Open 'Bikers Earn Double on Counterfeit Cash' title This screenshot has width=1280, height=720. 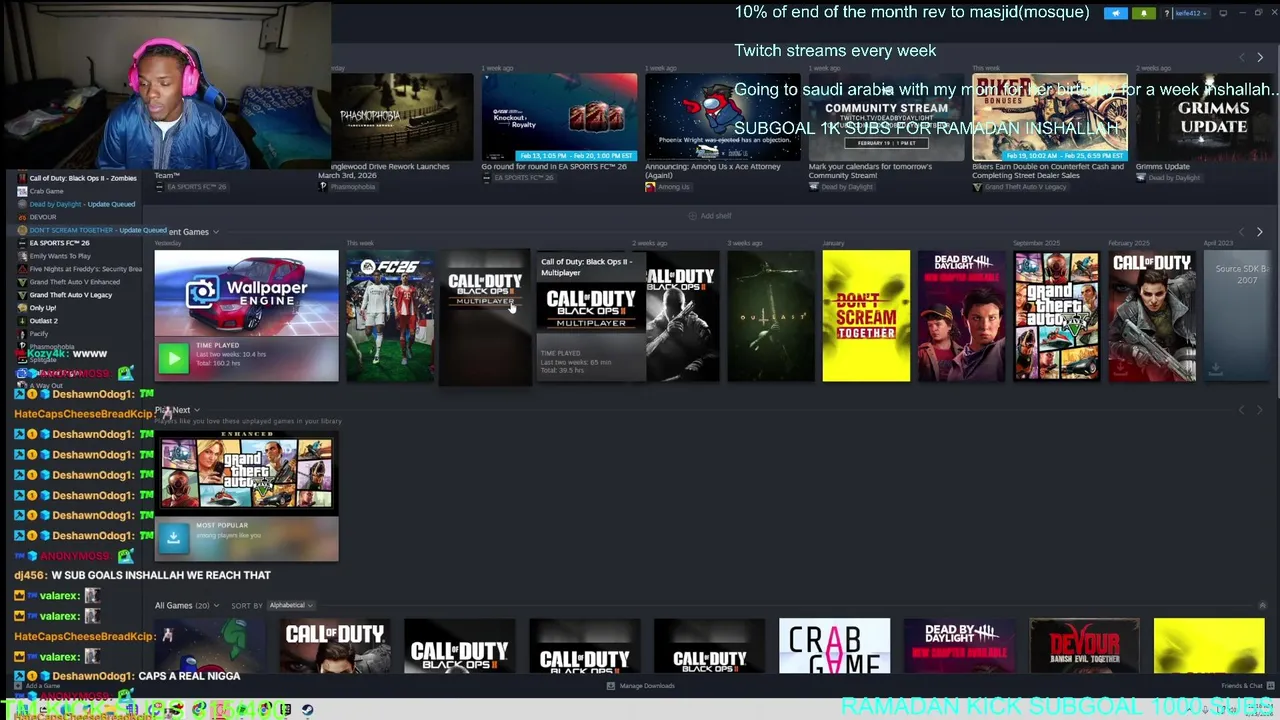point(1048,171)
